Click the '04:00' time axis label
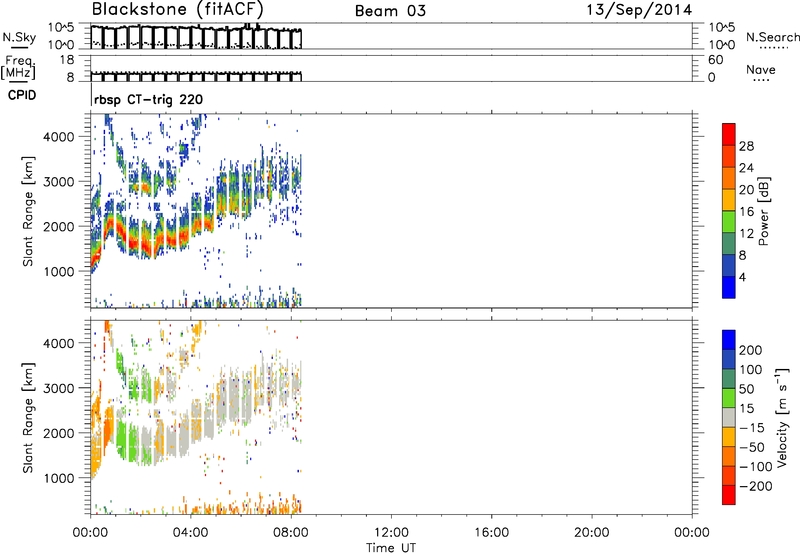The height and width of the screenshot is (554, 800). [x=191, y=533]
